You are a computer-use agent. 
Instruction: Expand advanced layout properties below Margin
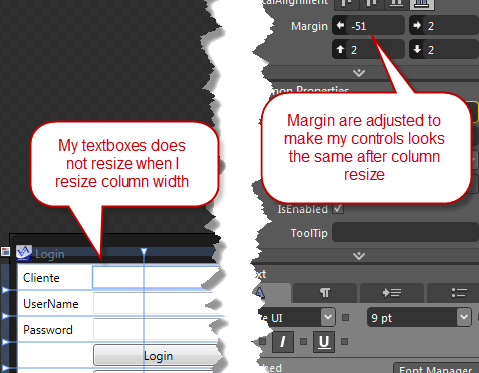tap(359, 73)
